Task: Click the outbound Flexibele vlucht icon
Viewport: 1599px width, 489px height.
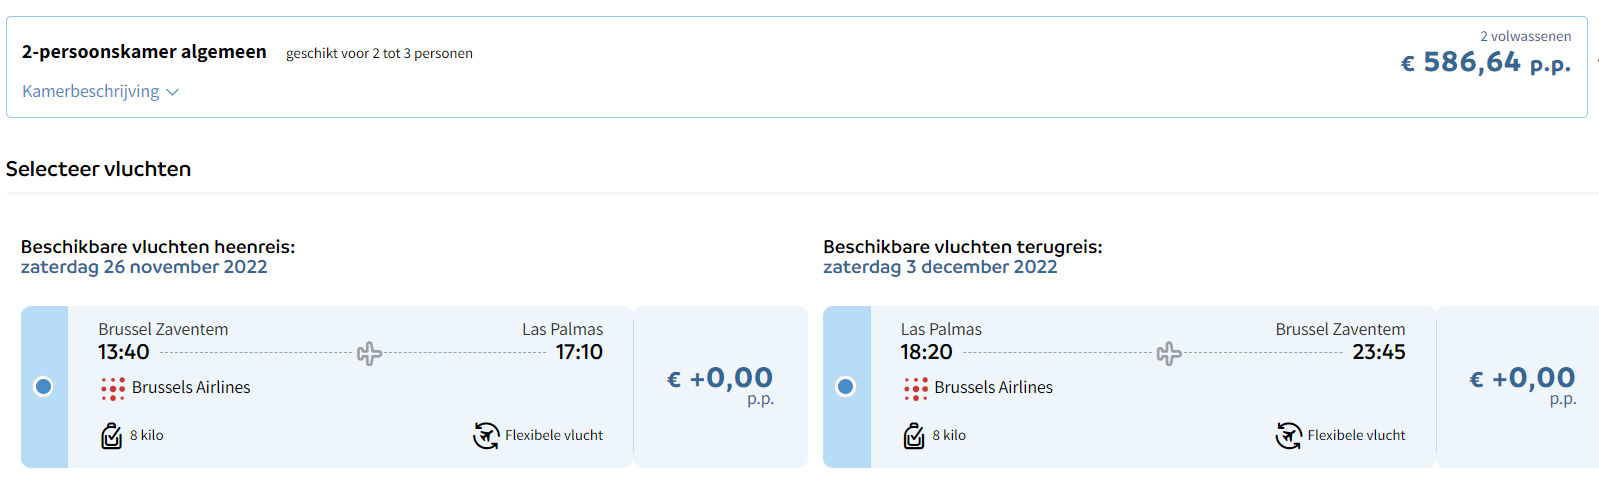Action: tap(486, 436)
